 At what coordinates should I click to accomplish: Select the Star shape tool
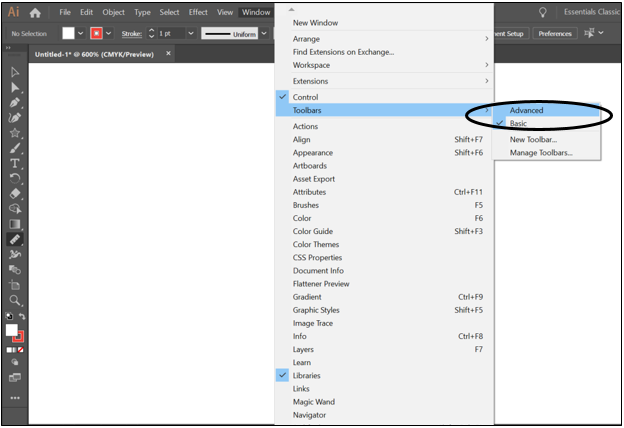click(x=15, y=133)
